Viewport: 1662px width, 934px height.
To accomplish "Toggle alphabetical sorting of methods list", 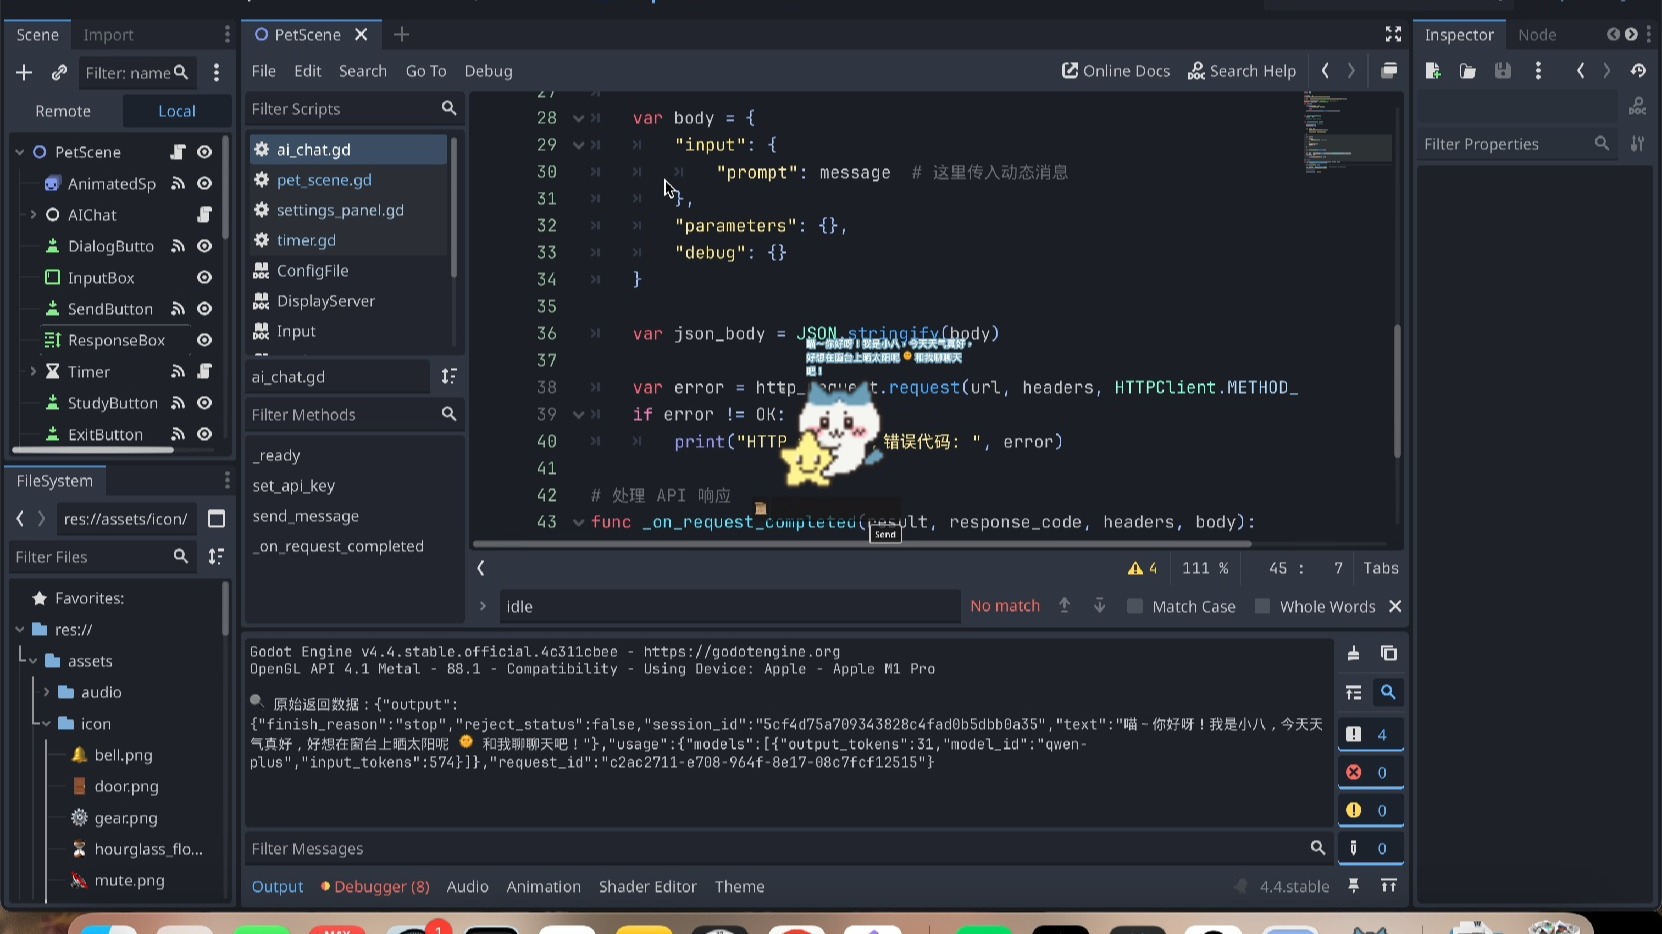I will 449,376.
